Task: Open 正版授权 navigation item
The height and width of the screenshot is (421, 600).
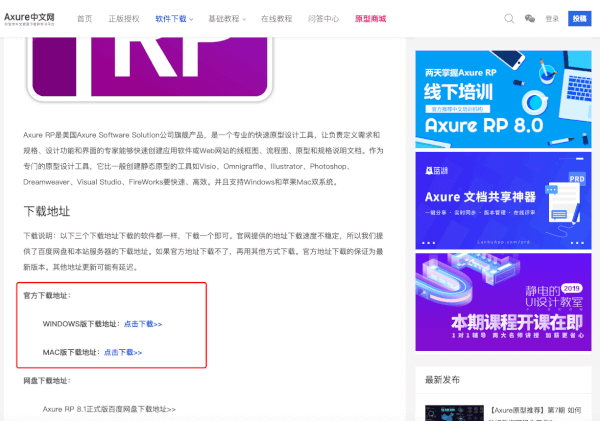Action: [x=124, y=19]
